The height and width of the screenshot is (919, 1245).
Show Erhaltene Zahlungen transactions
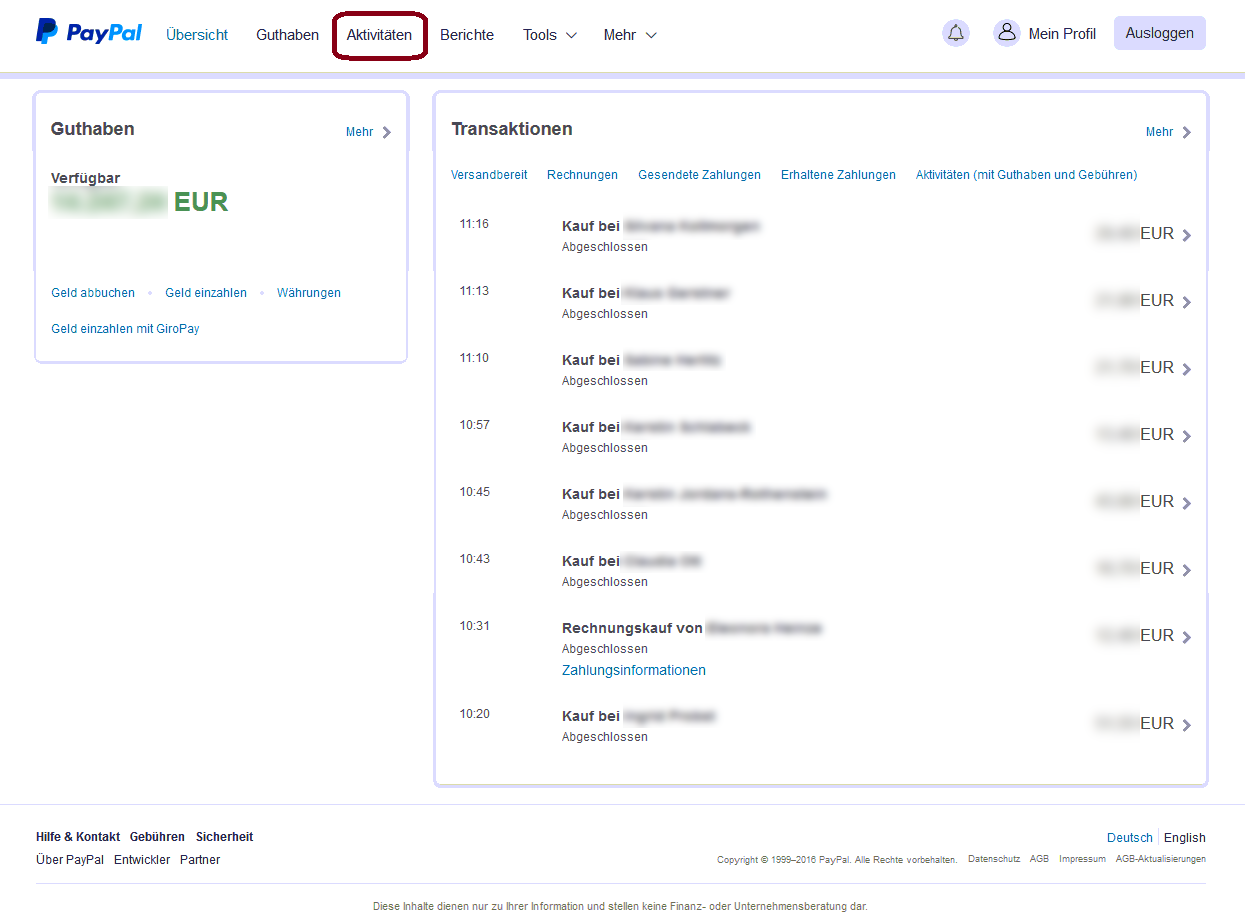838,175
